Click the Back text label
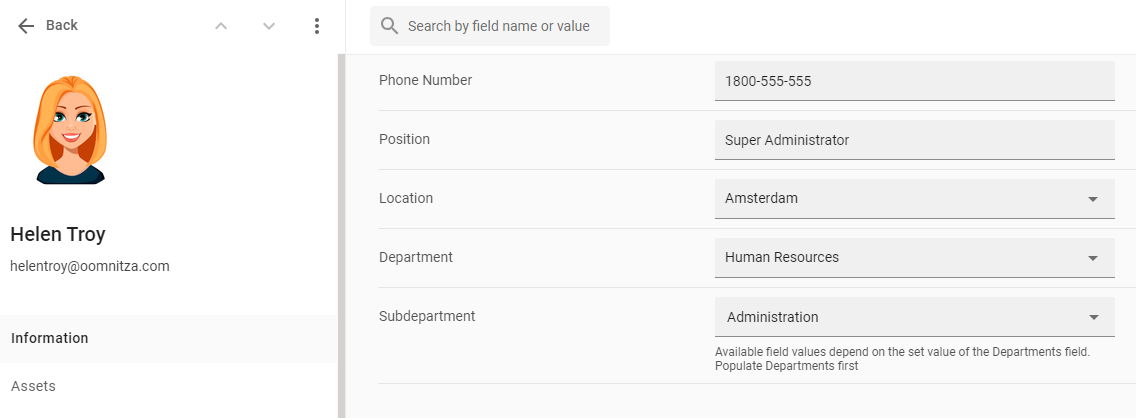Viewport: 1136px width, 418px height. point(62,26)
